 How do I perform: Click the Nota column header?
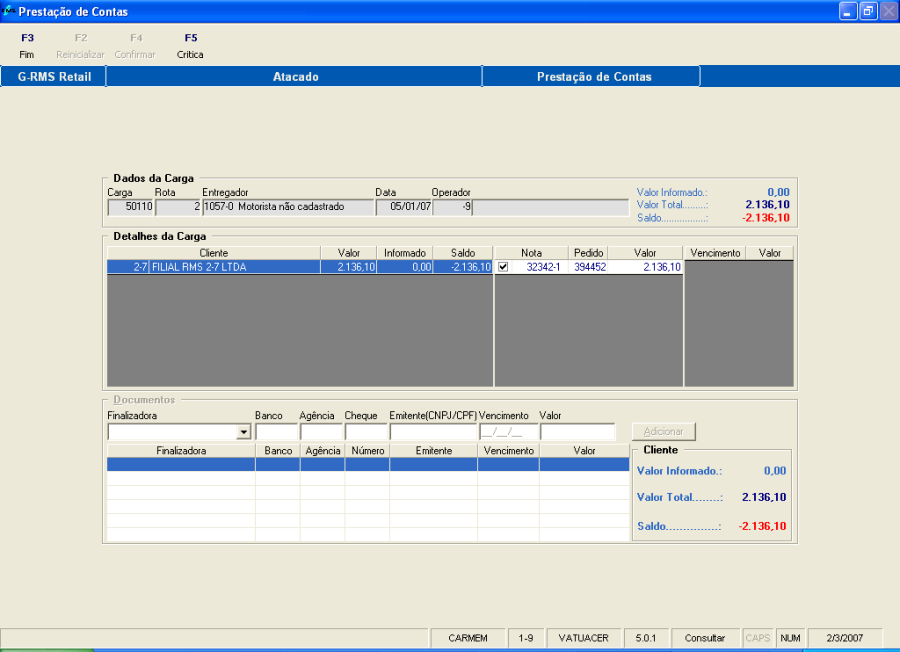(531, 253)
